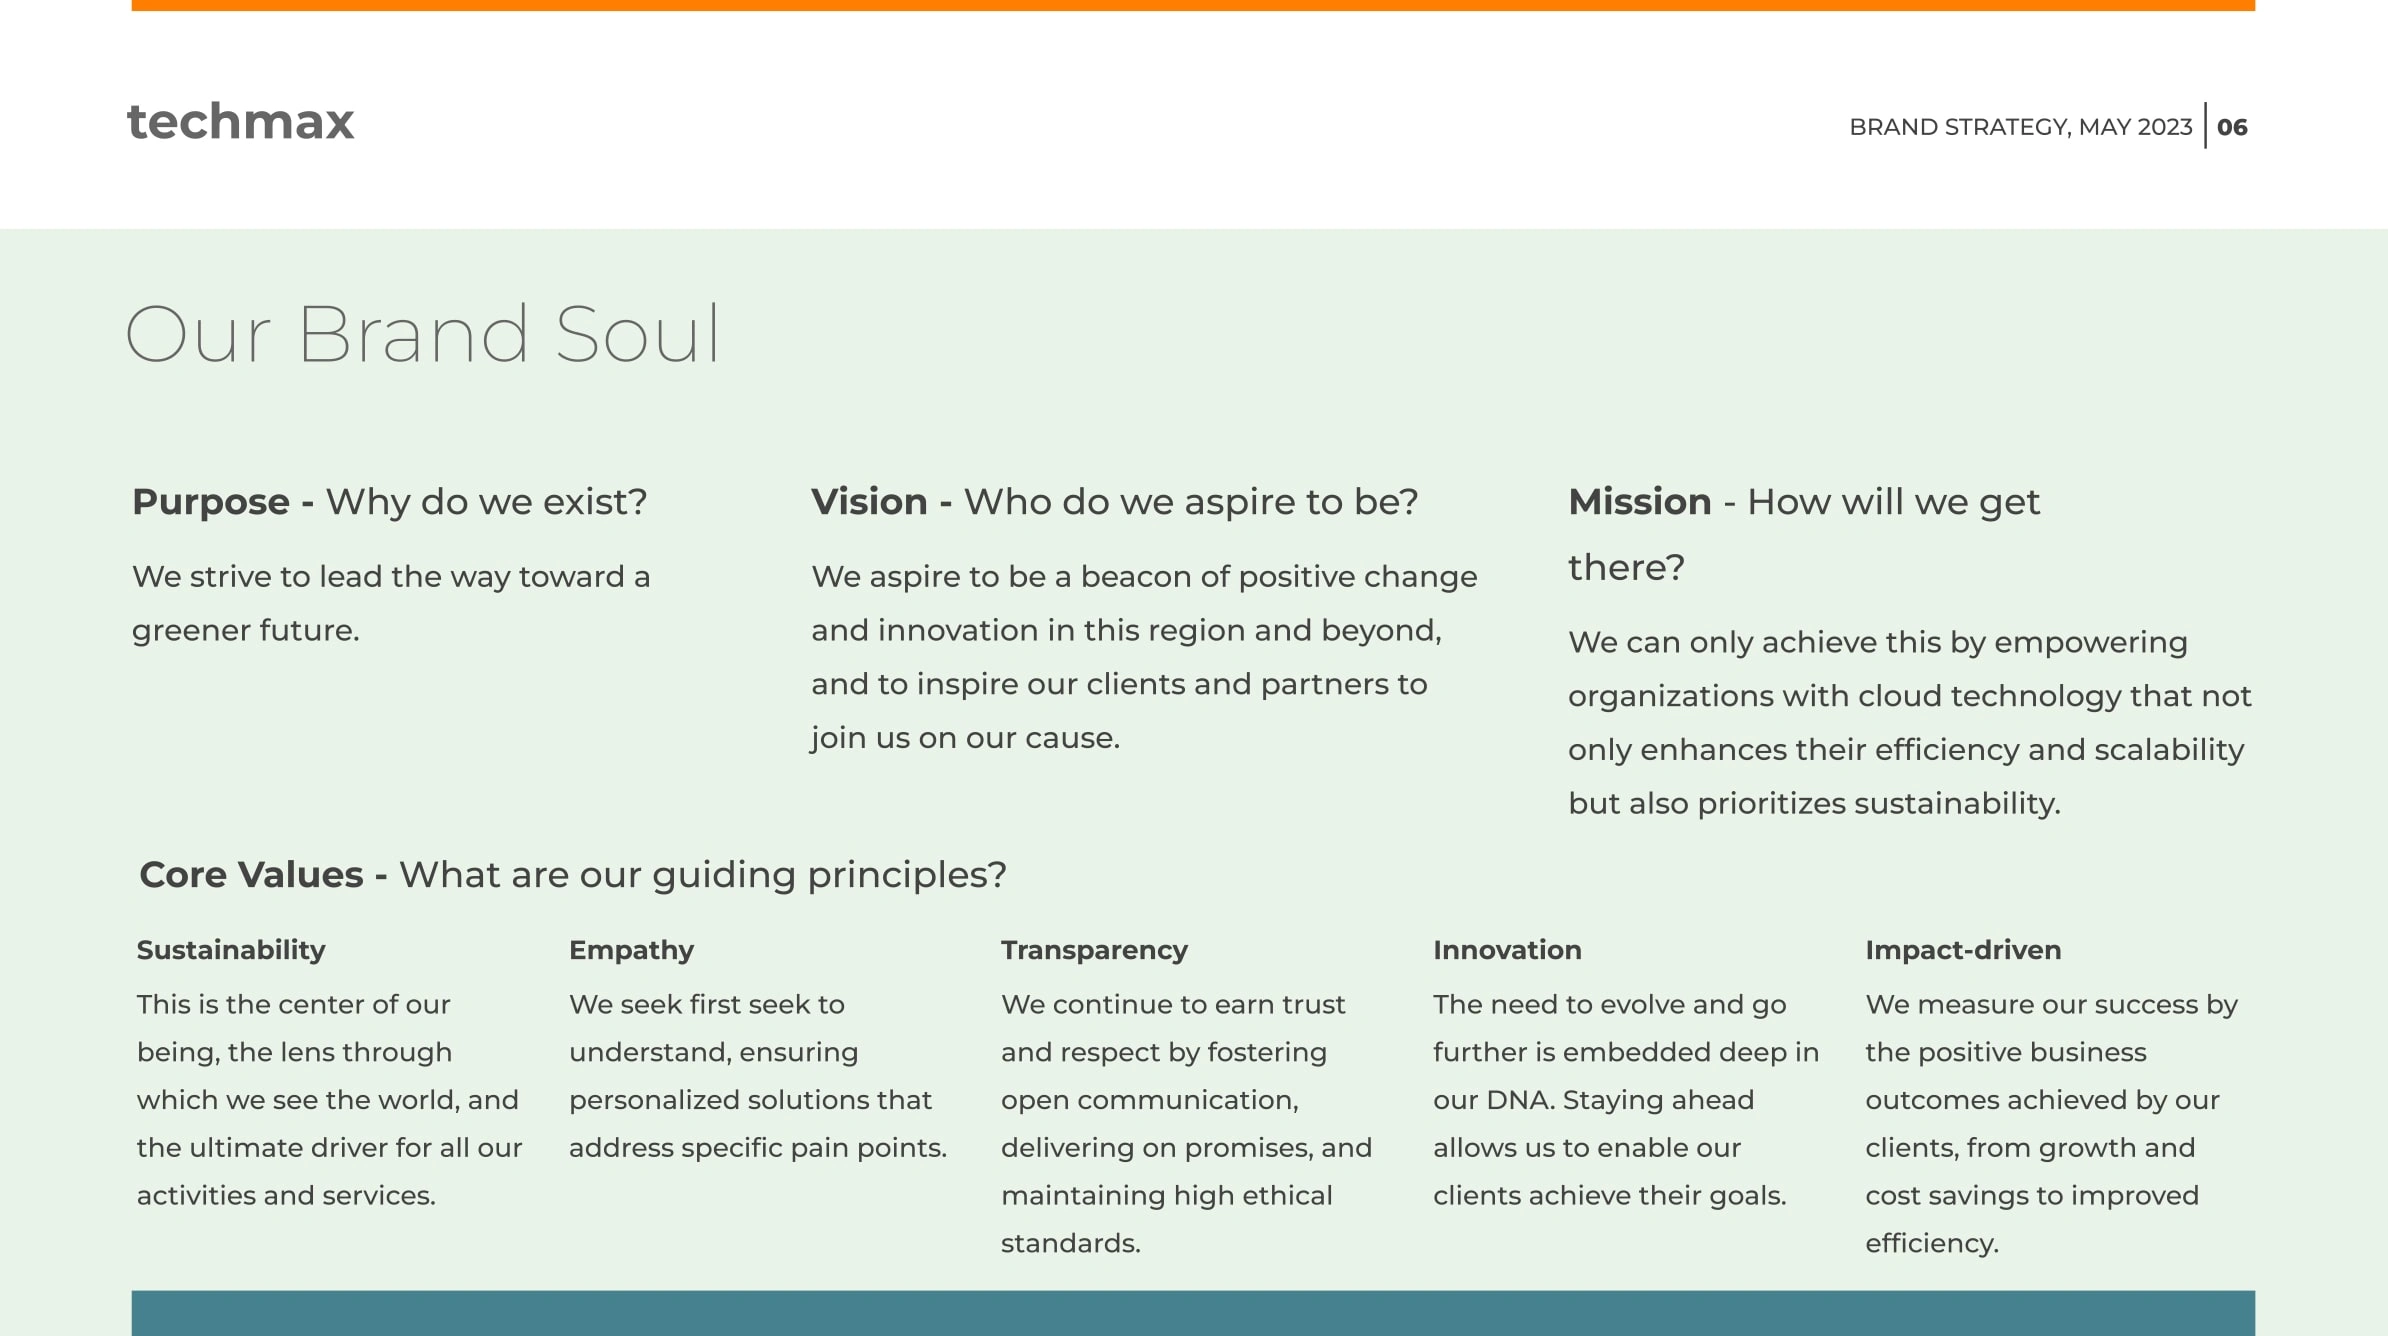The height and width of the screenshot is (1336, 2388).
Task: Click the teal footer bar
Action: coord(1193,1313)
